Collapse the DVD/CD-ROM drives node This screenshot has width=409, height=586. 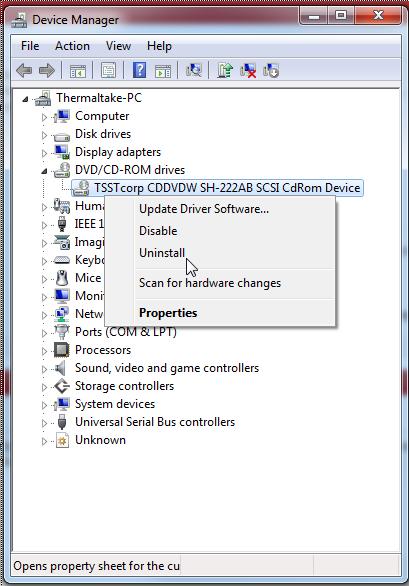point(44,171)
